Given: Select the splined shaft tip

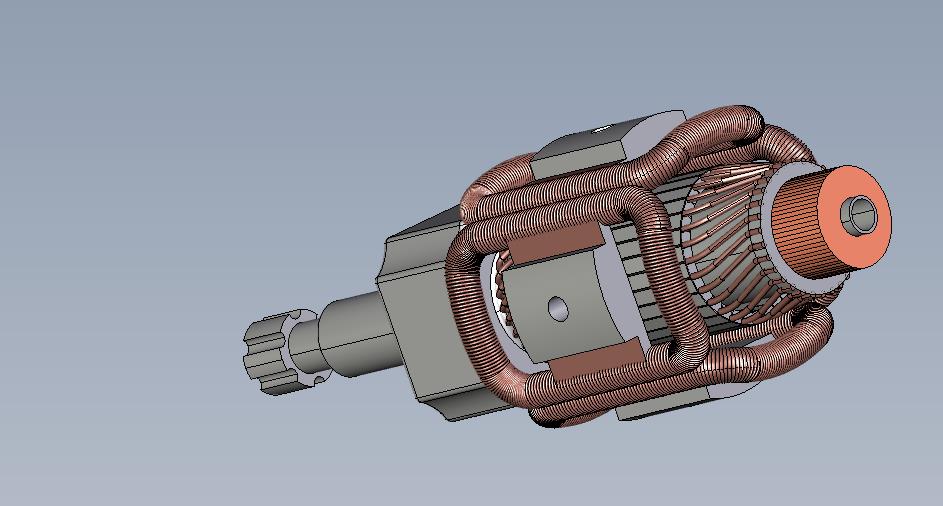Looking at the screenshot, I should 269,355.
